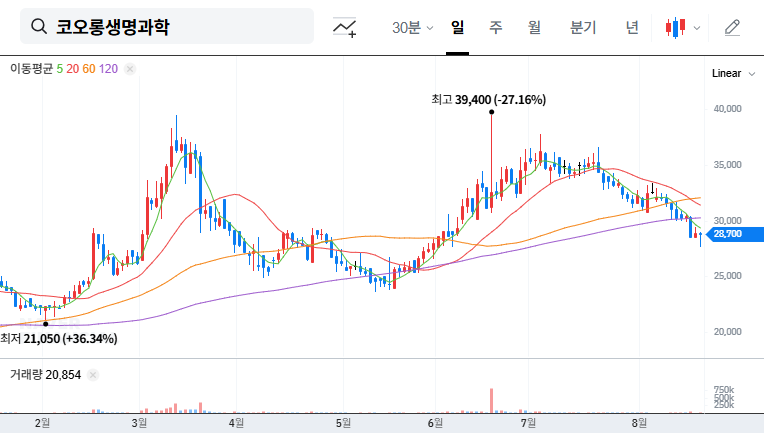Screen dimensions: 764x433
Task: Expand the 30분 interval dropdown
Action: tap(412, 28)
